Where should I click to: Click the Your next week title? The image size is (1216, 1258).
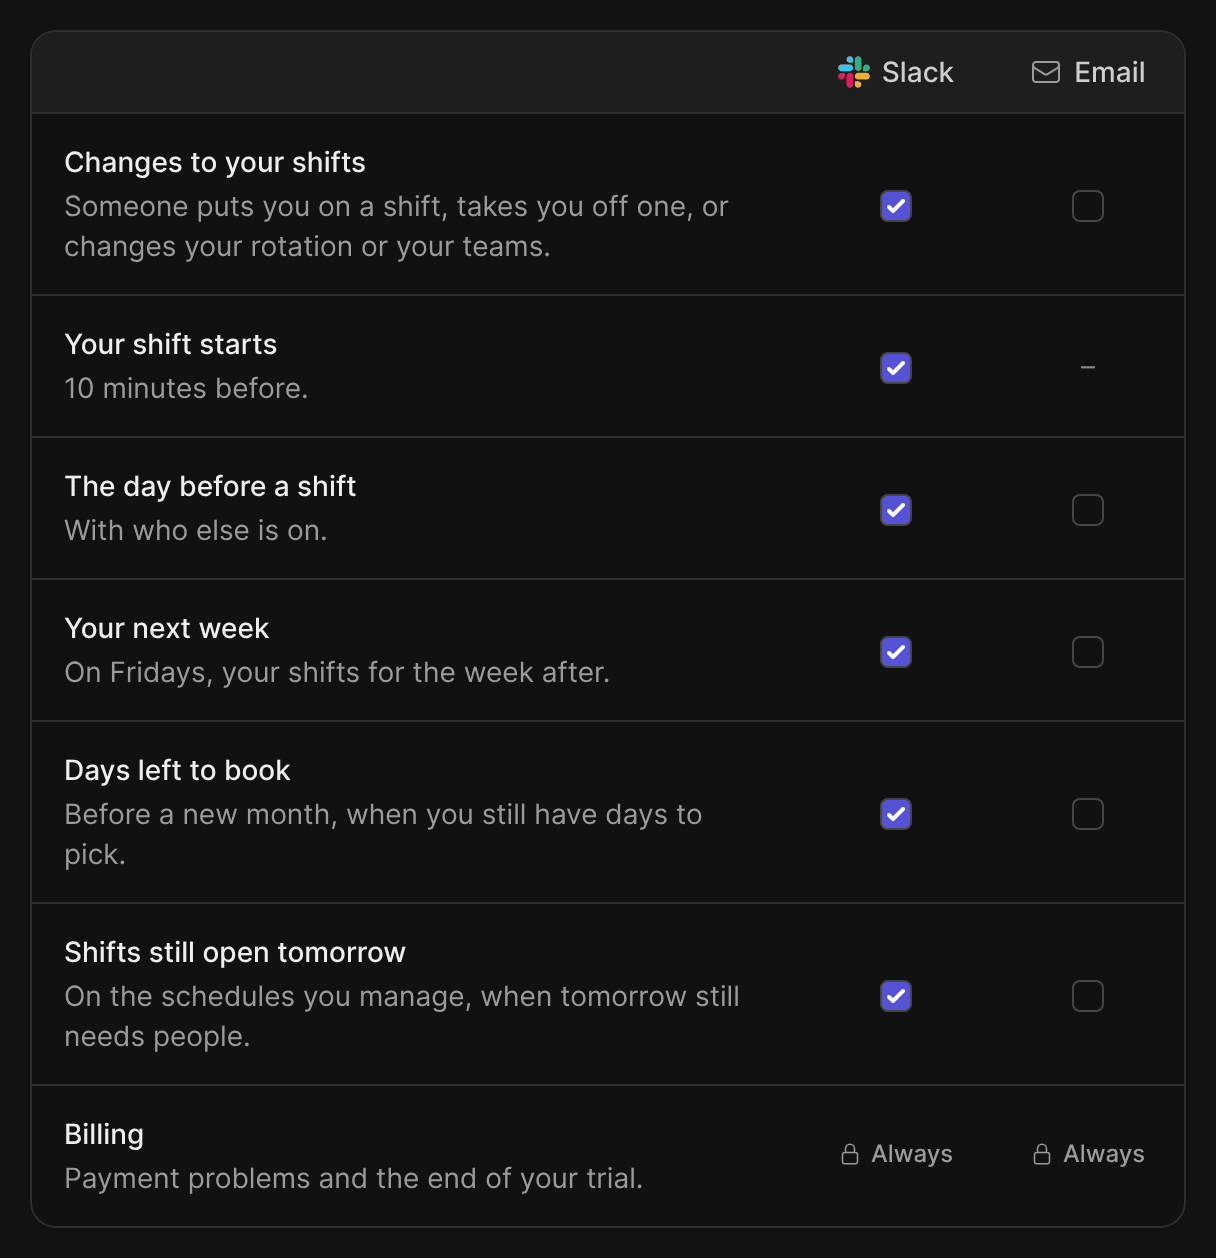pyautogui.click(x=167, y=628)
